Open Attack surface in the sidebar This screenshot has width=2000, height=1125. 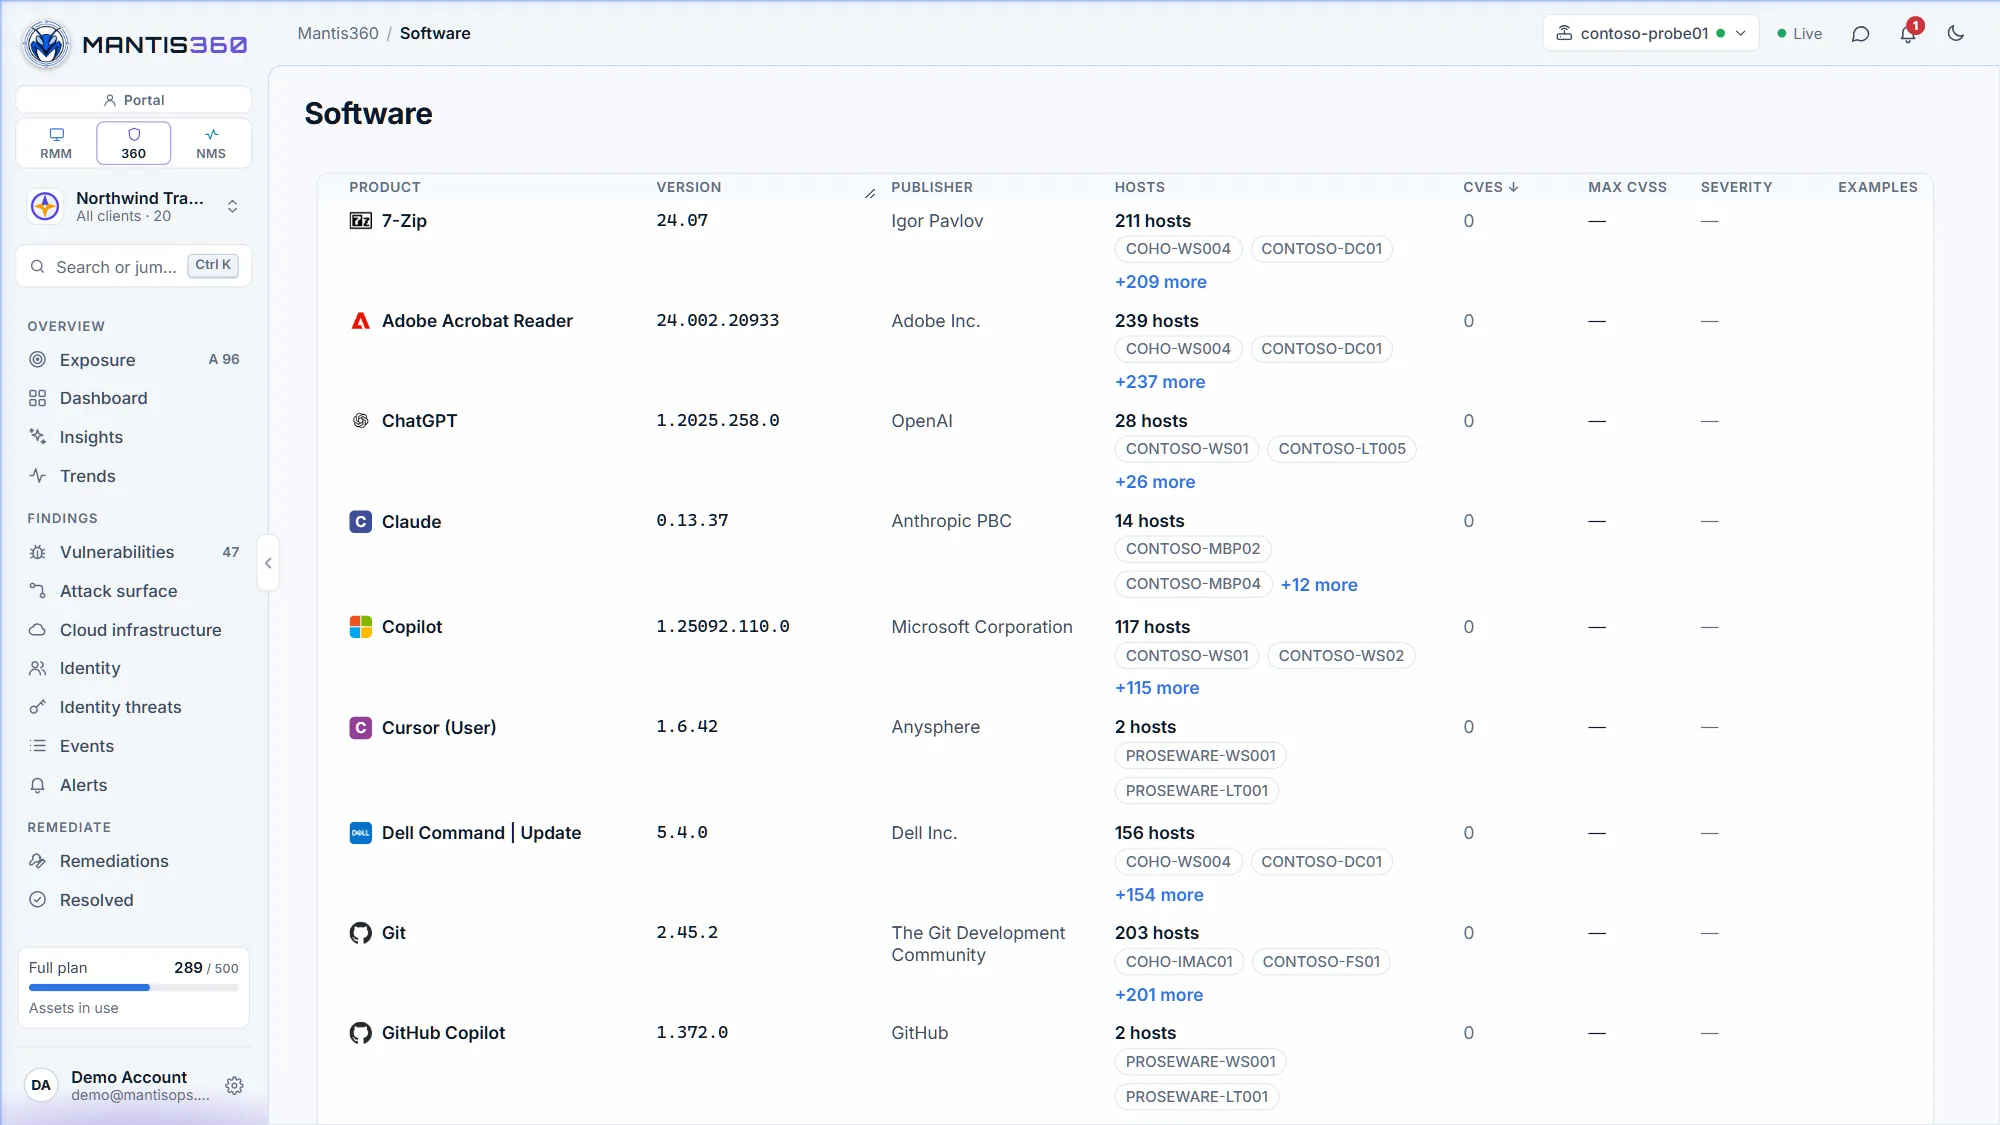coord(134,591)
